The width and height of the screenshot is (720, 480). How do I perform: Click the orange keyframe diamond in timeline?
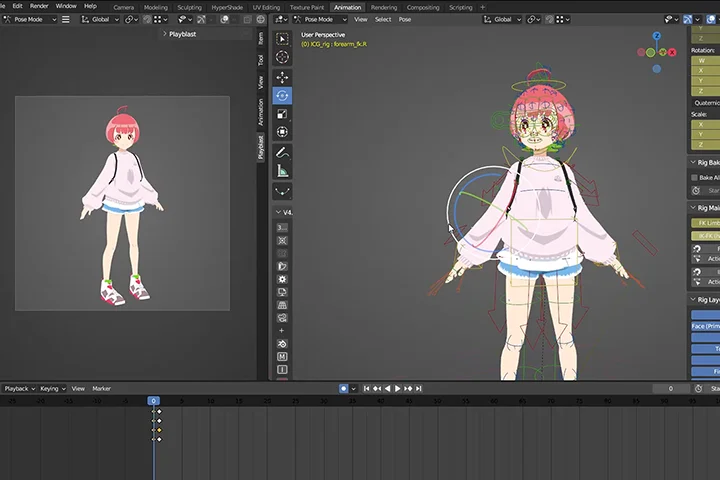tap(159, 430)
